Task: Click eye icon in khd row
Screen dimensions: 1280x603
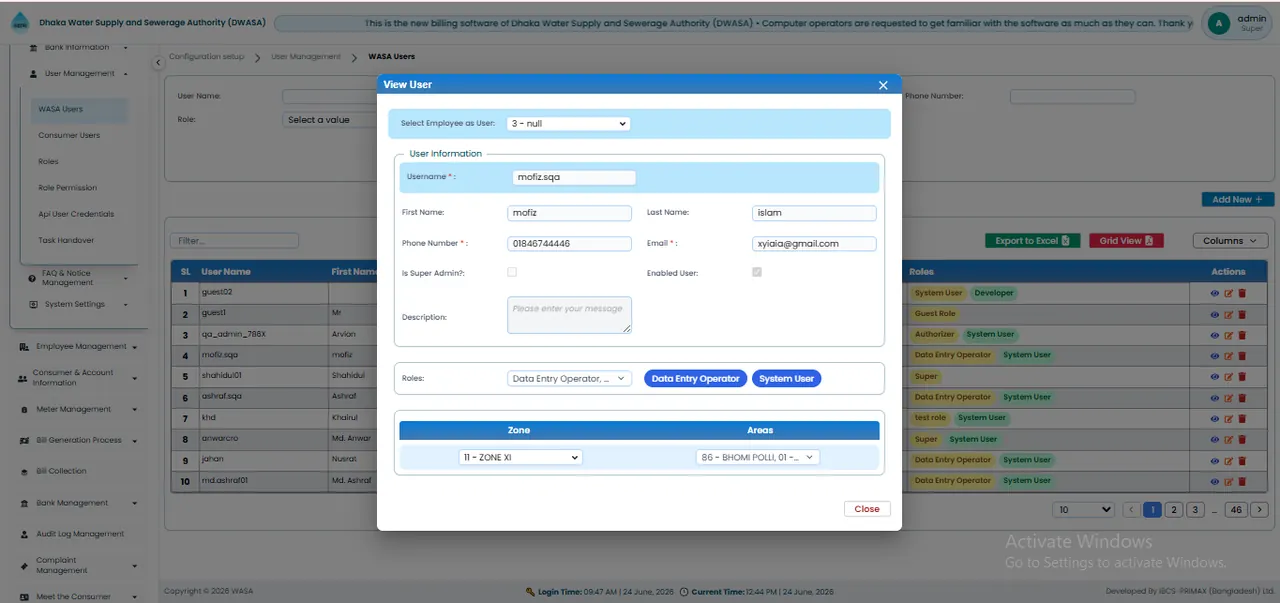Action: (1215, 418)
